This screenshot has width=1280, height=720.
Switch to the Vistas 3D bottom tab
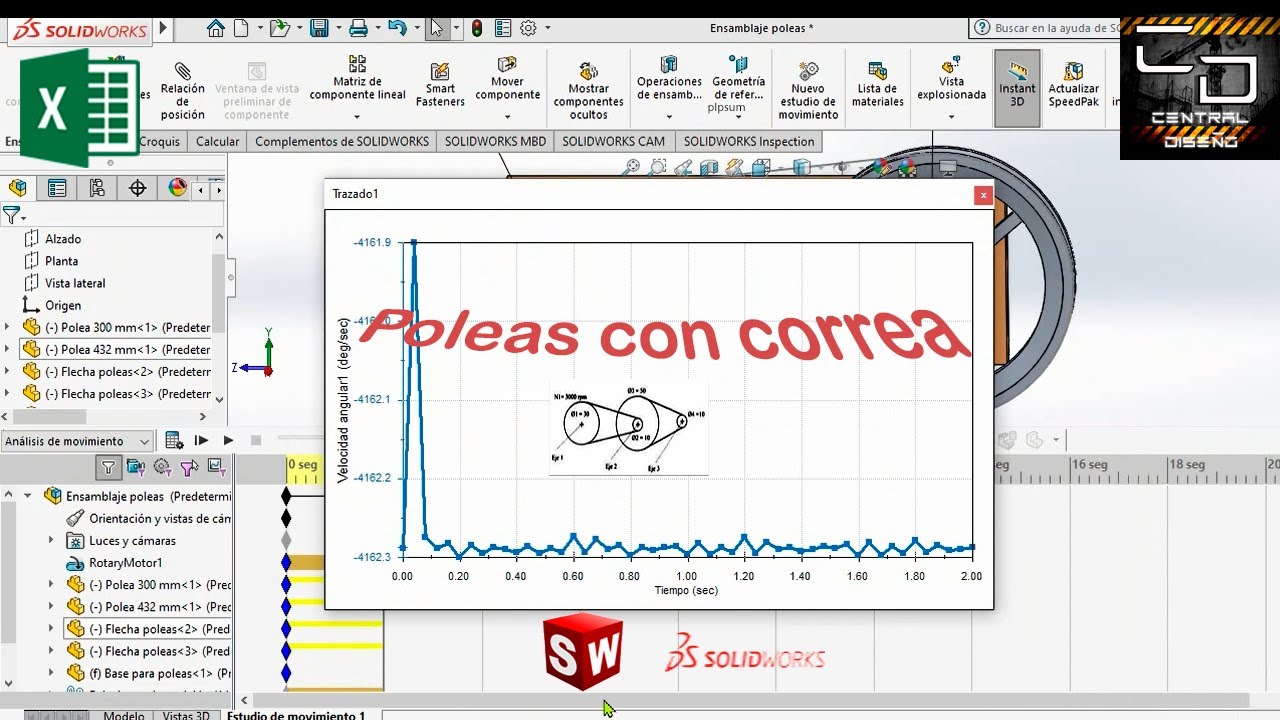pos(186,715)
